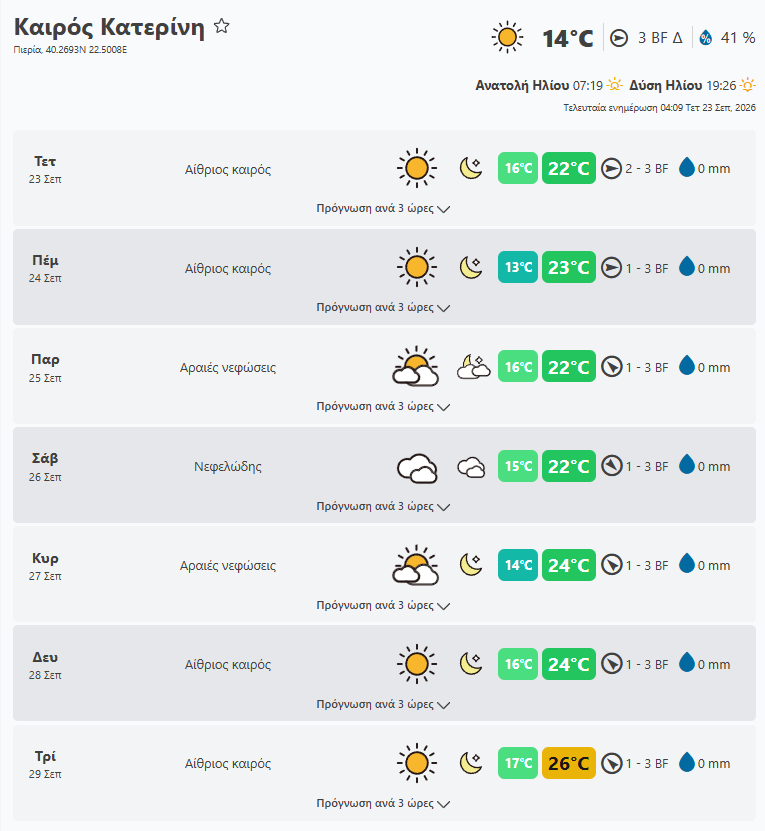Expand Πρόγνωση ανά 3 ώρες for Πέμ 24 Σεπ

[x=383, y=307]
